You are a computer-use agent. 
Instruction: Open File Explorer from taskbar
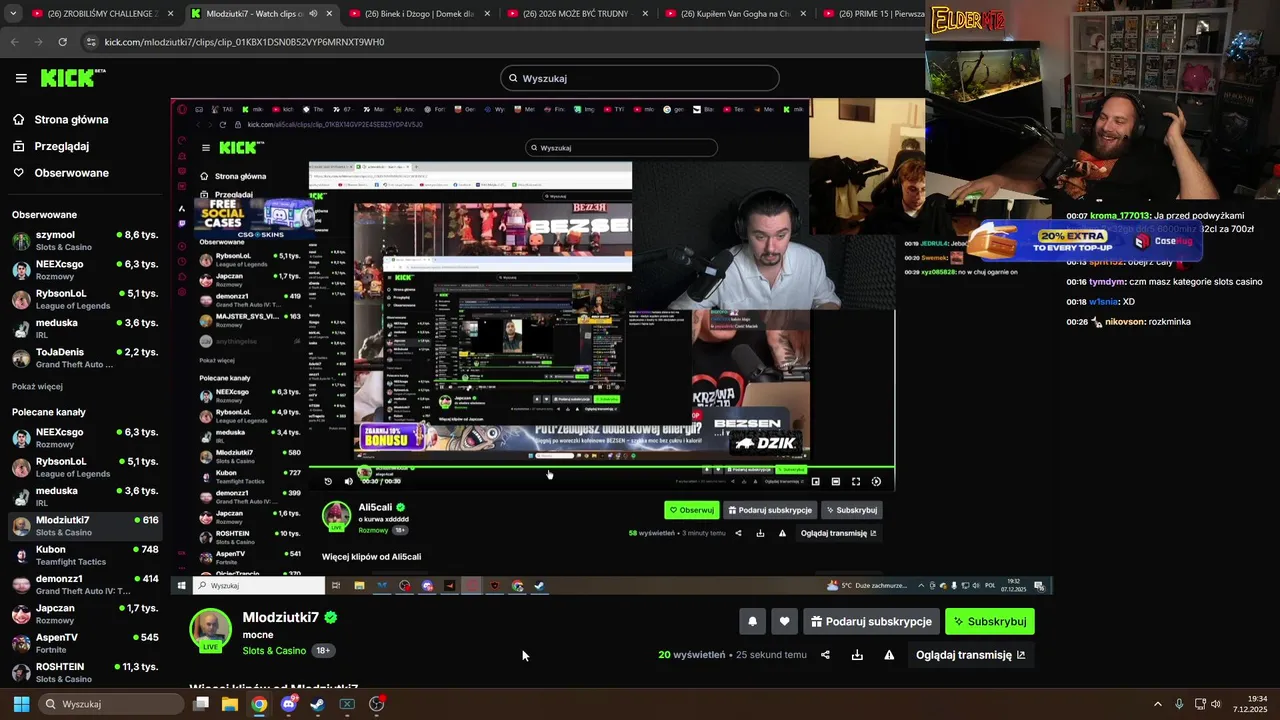[x=230, y=704]
